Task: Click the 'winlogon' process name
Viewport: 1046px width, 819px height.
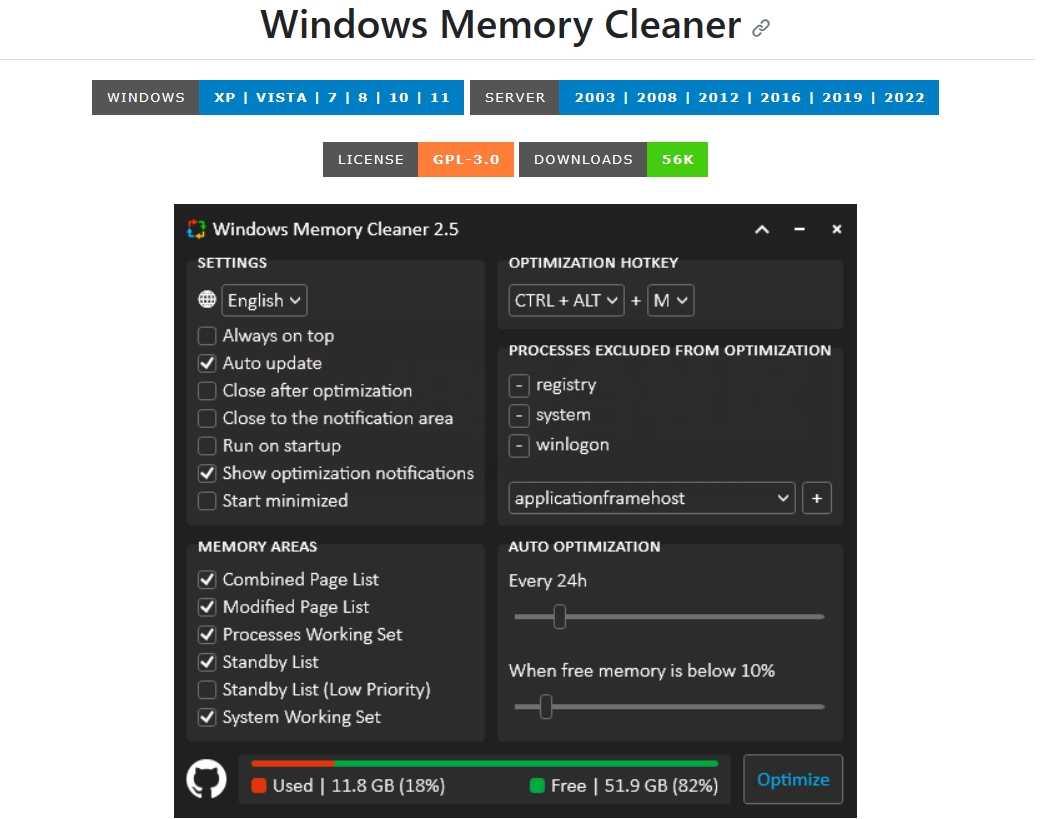Action: [572, 445]
